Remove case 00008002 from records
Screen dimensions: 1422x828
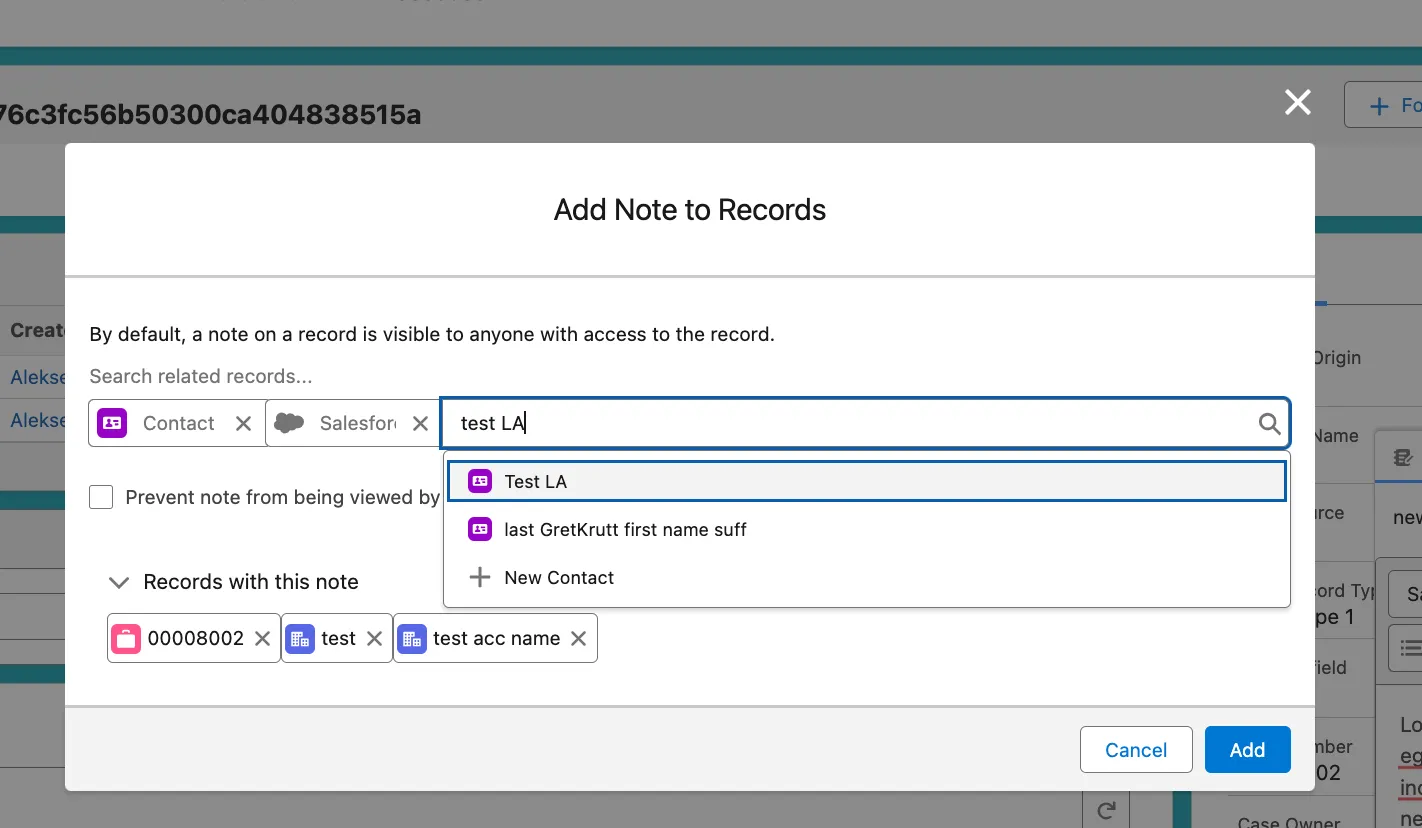262,639
